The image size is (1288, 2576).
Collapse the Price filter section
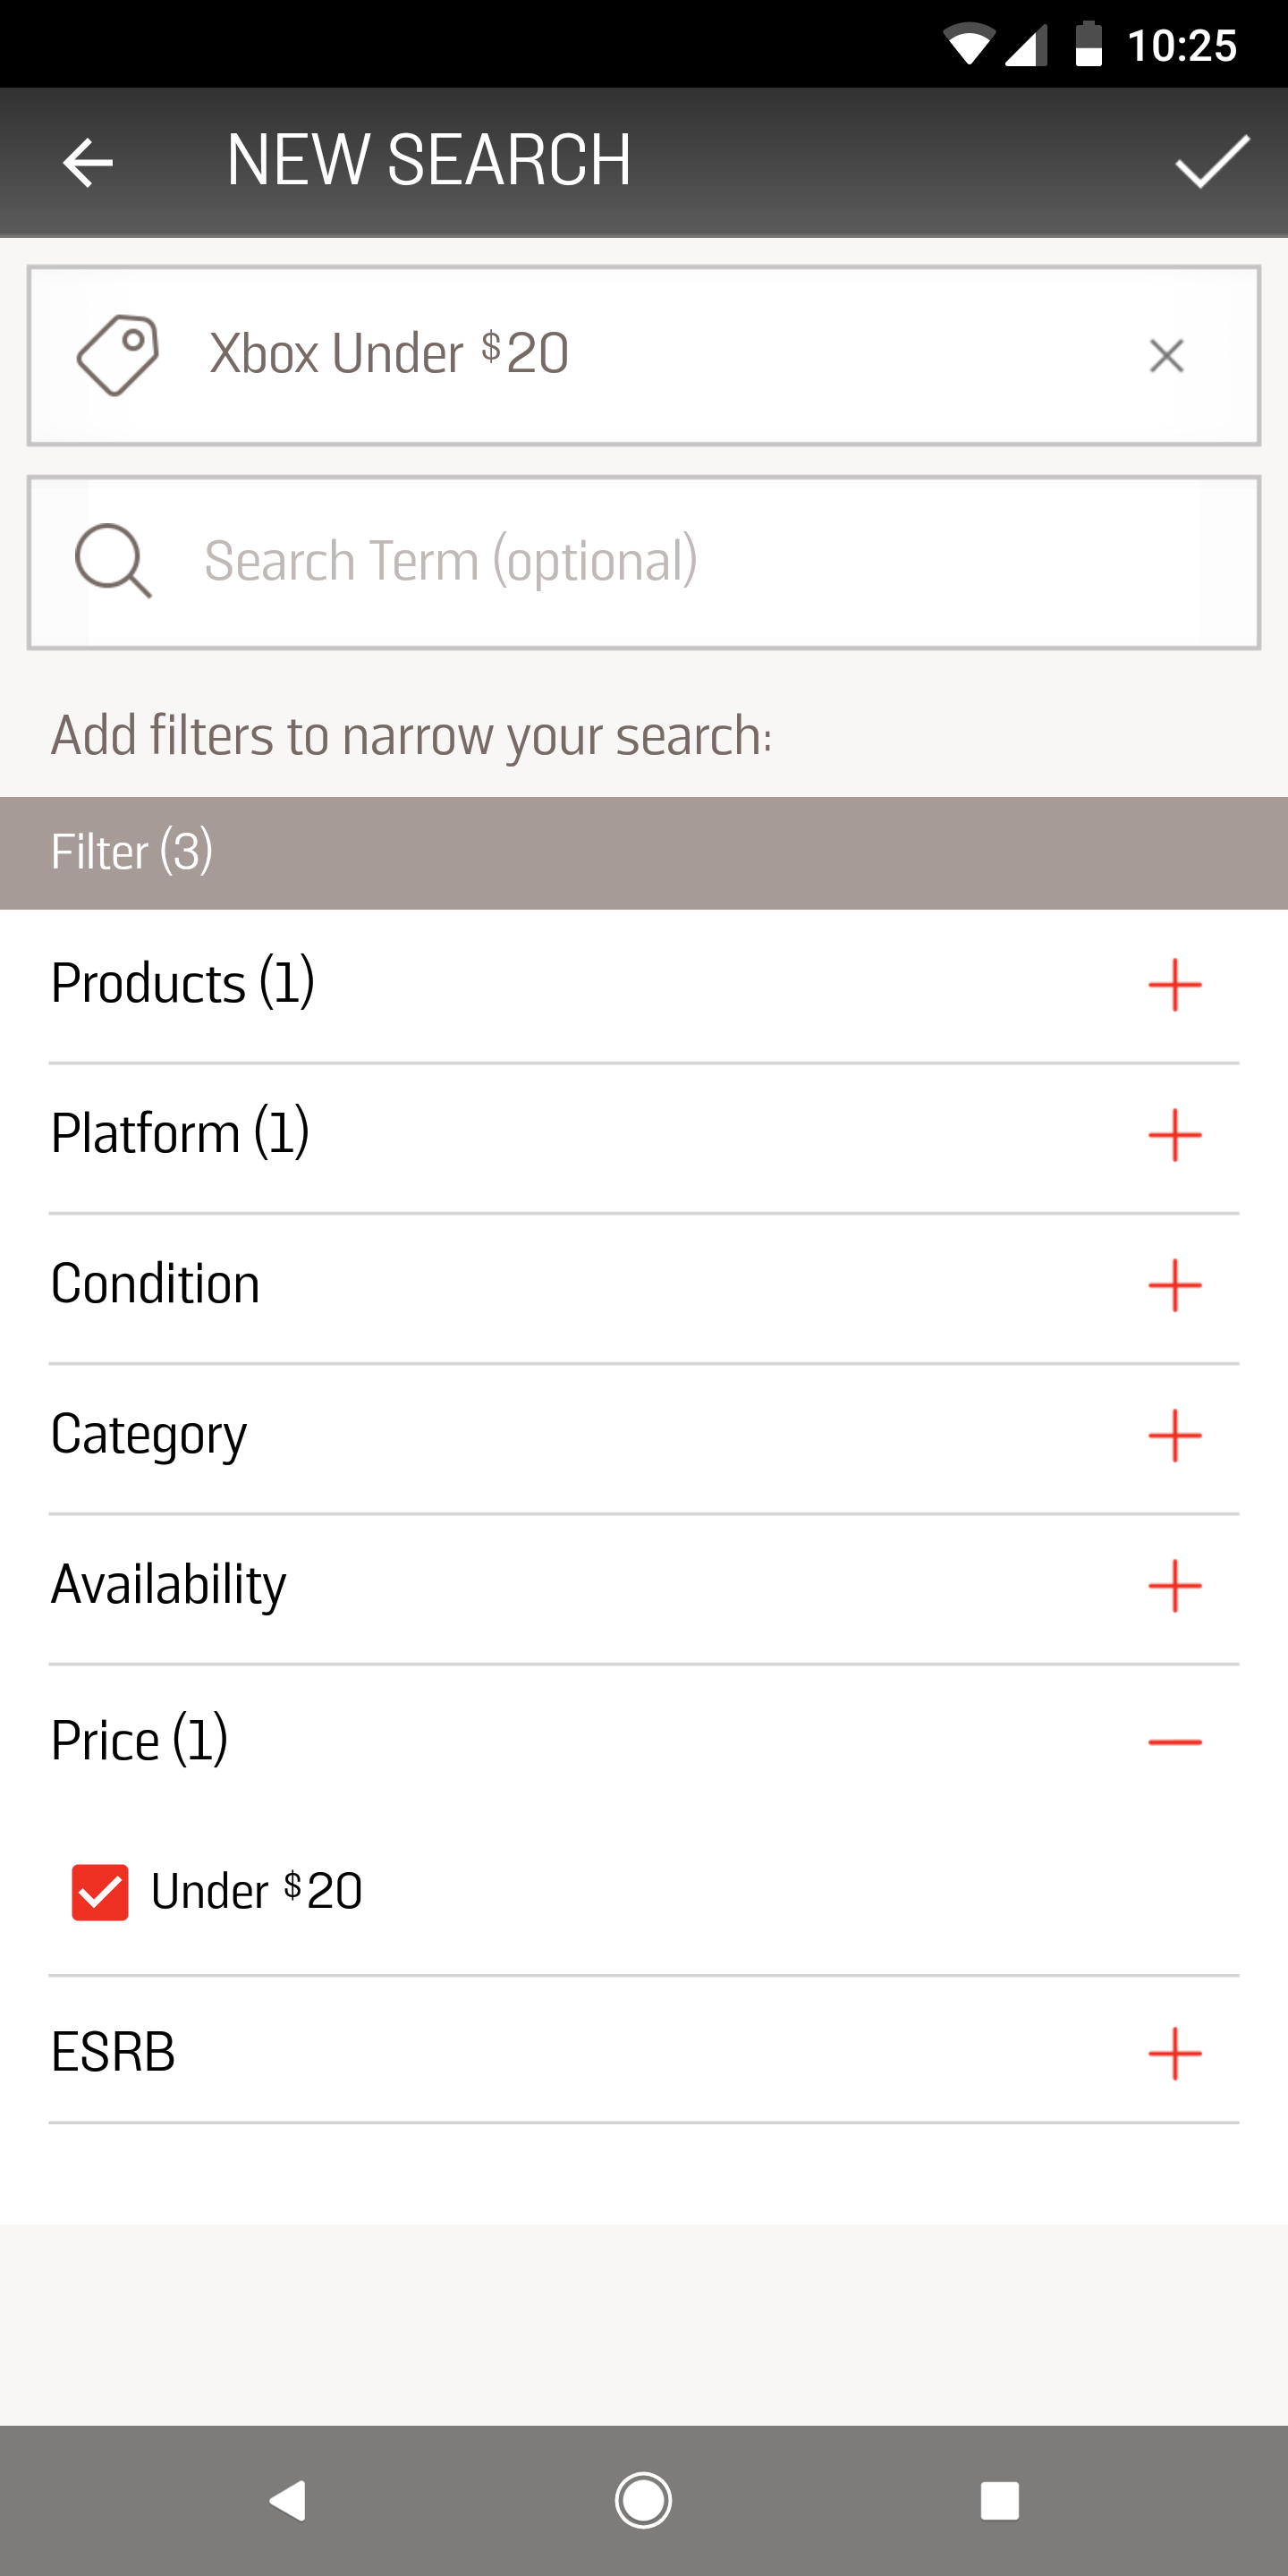point(1174,1742)
